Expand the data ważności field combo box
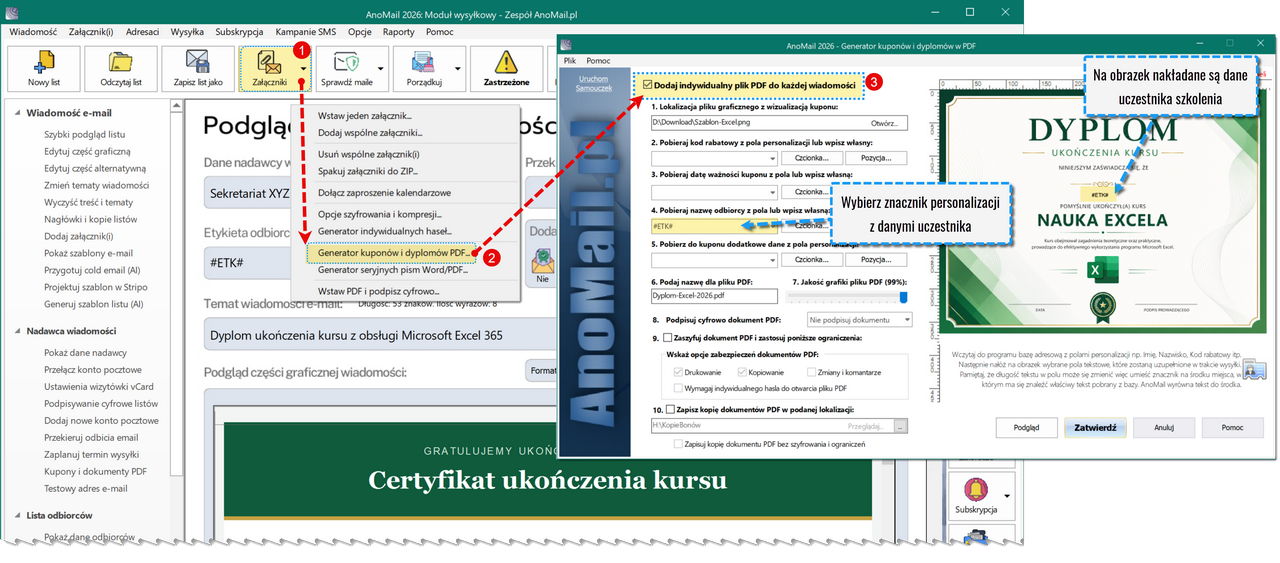 pyautogui.click(x=772, y=192)
